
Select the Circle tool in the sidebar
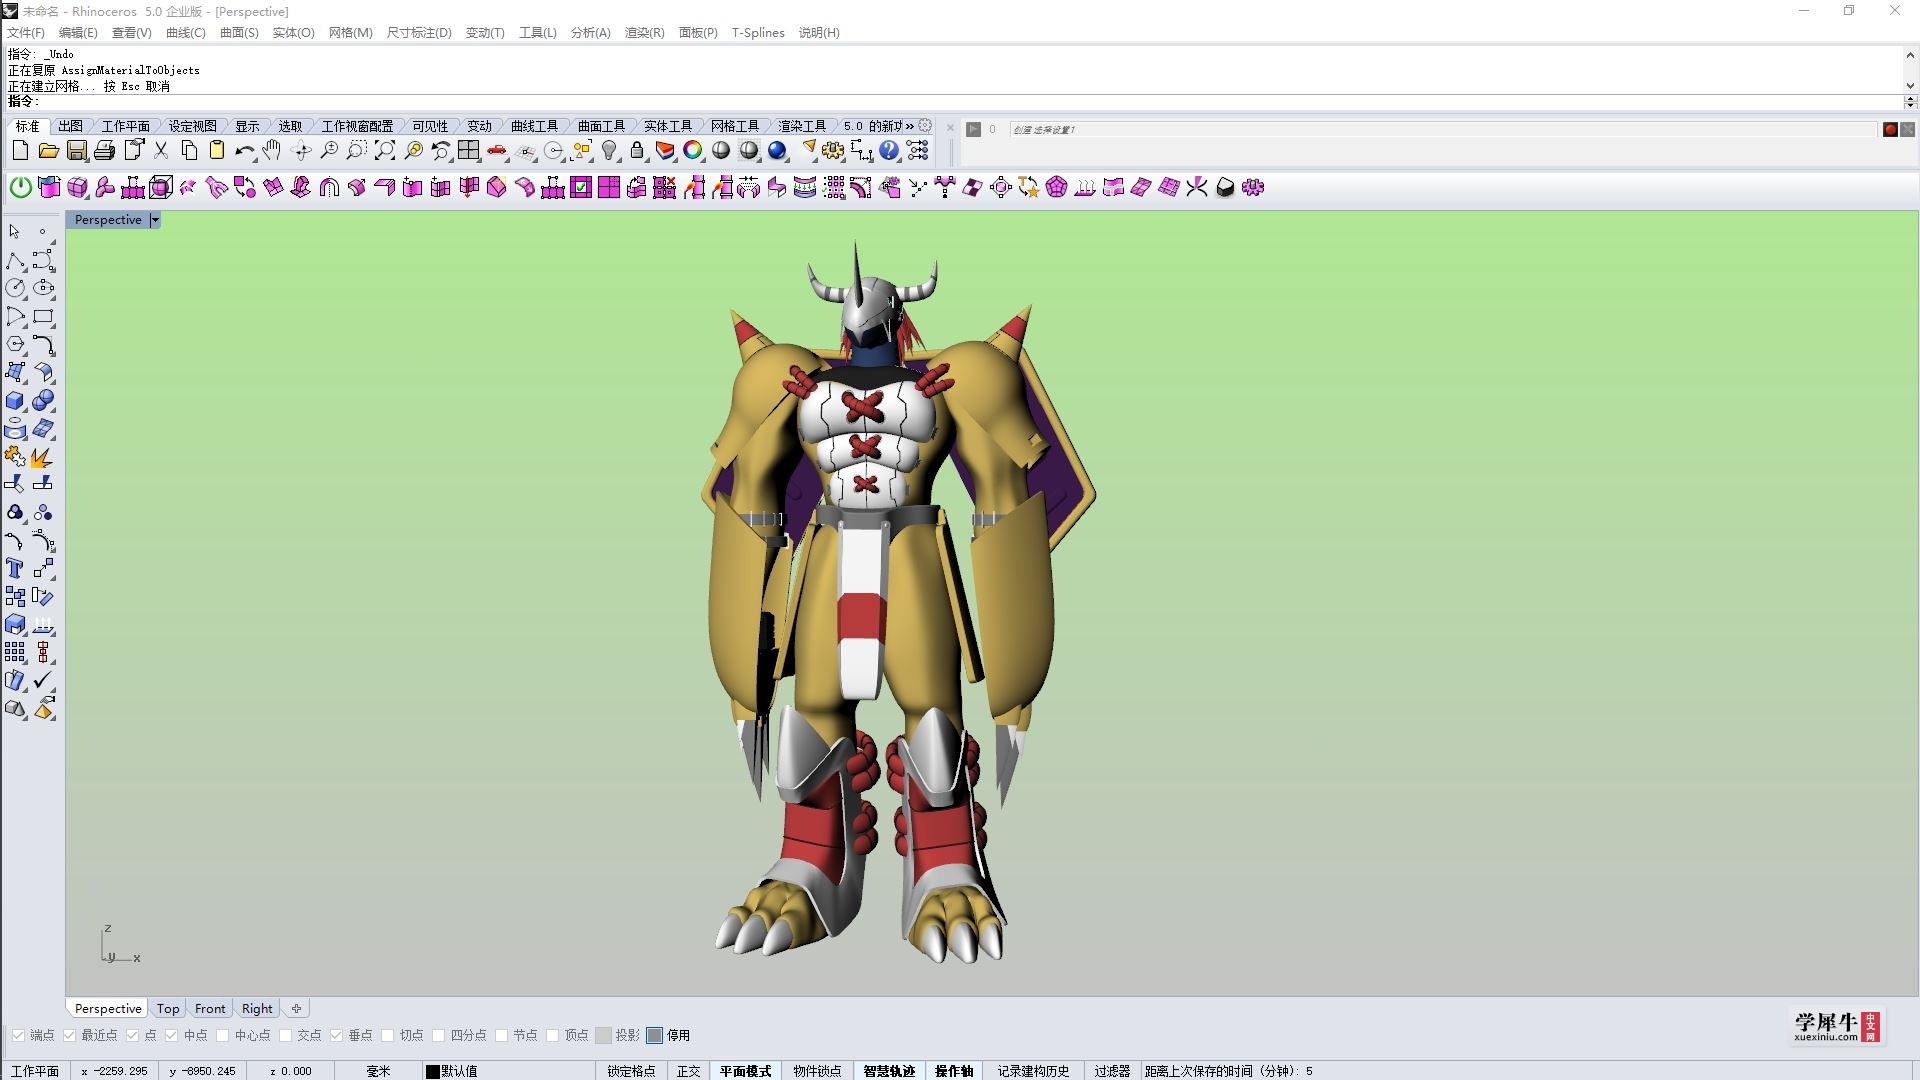[x=15, y=288]
